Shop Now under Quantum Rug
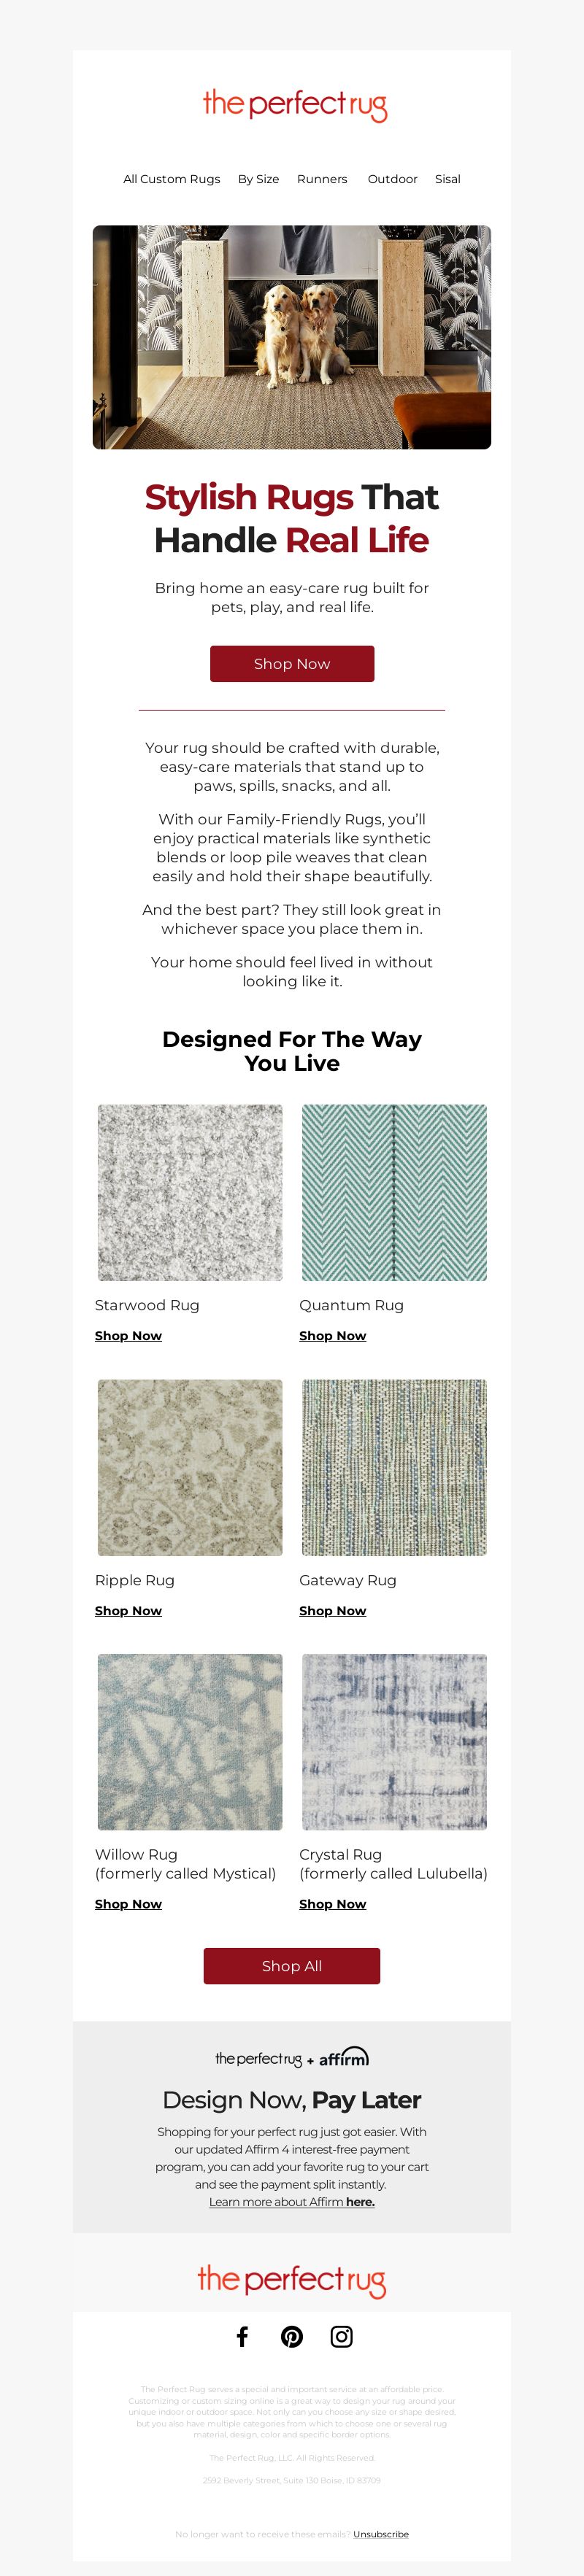584x2576 pixels. tap(333, 1336)
